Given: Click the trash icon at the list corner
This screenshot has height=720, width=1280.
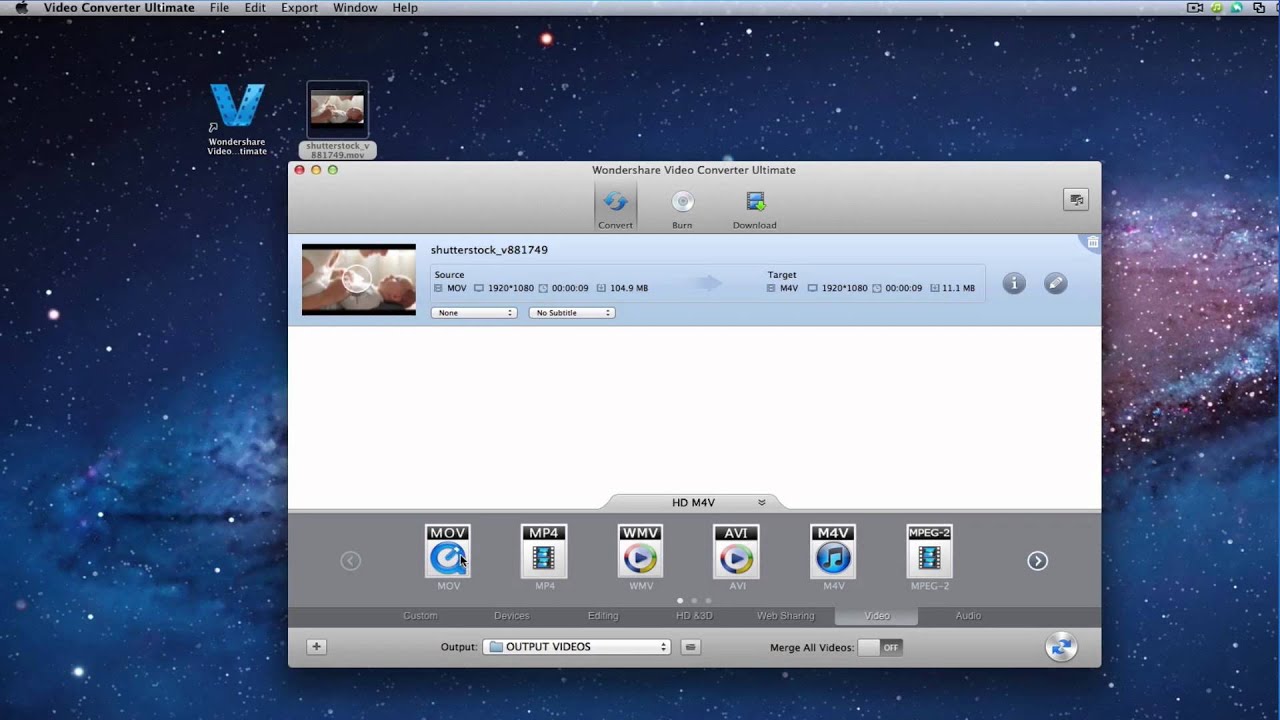Looking at the screenshot, I should pos(1092,242).
